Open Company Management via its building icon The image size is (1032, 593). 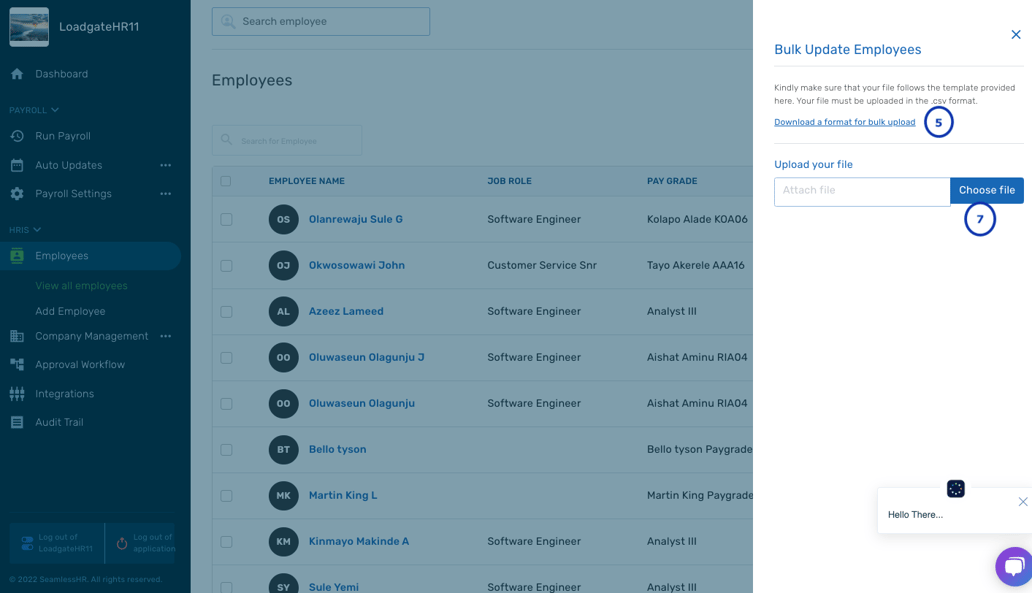point(18,336)
